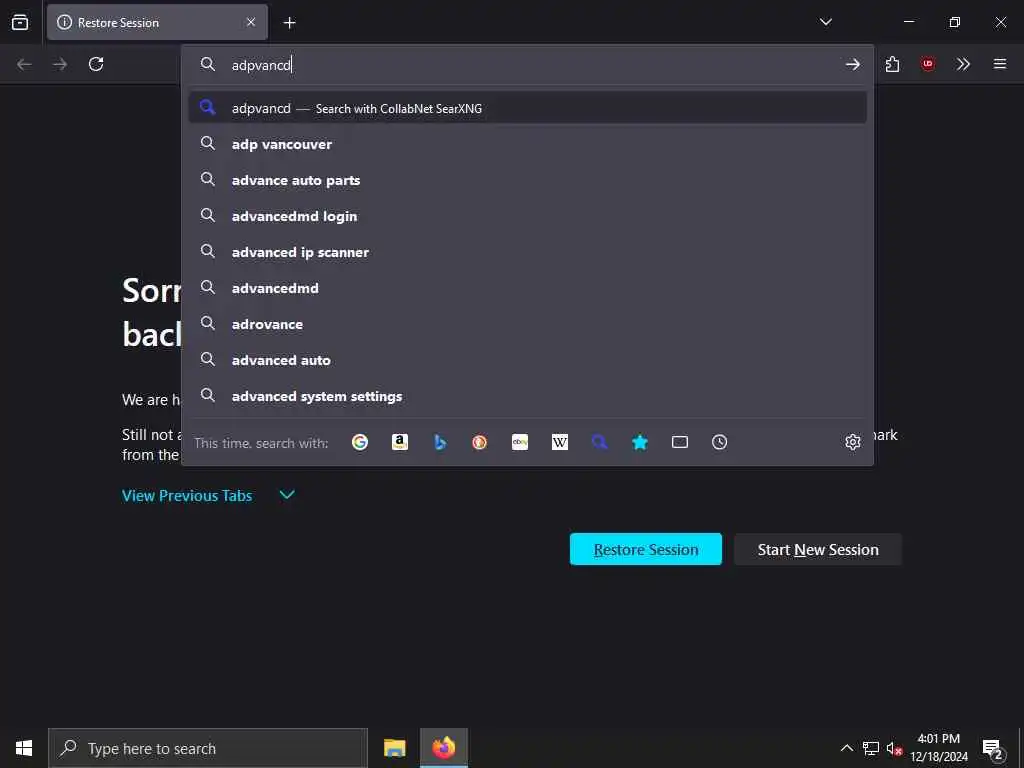Screen dimensions: 1024x768
Task: Choose 'adpvancd — Search with CollabNet SearXNG'
Action: coord(528,108)
